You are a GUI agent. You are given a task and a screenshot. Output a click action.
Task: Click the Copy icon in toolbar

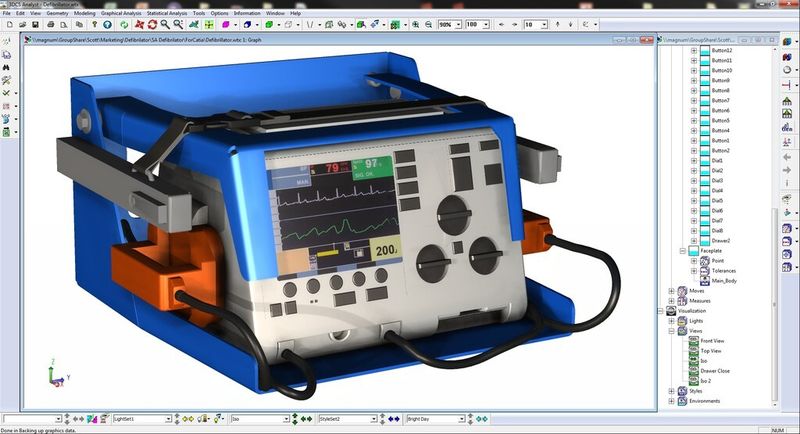(x=79, y=24)
